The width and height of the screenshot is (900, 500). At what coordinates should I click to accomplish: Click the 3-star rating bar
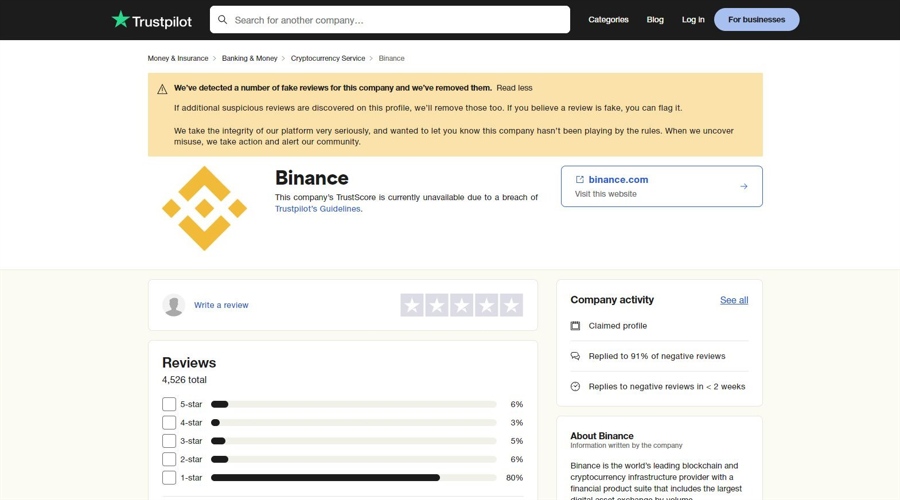pos(354,441)
